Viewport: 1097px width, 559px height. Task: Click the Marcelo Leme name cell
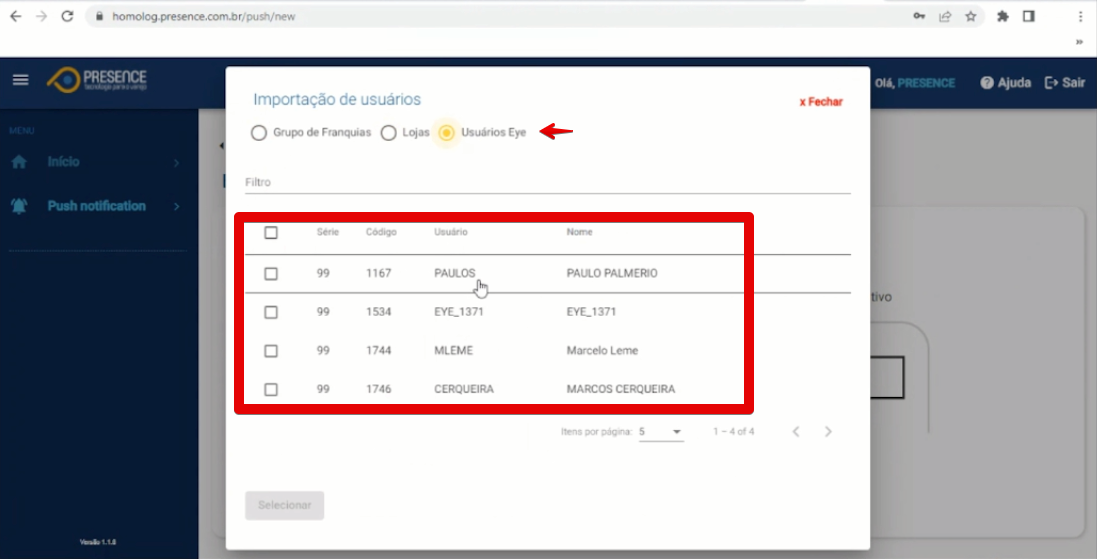[x=602, y=350]
